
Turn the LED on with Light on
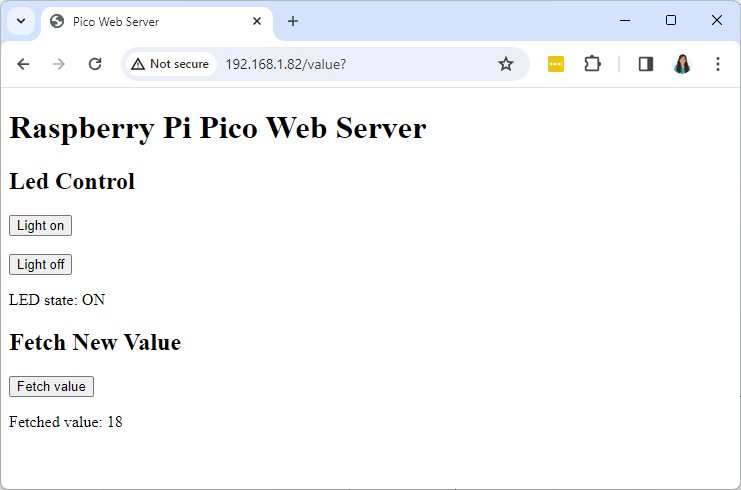click(41, 225)
